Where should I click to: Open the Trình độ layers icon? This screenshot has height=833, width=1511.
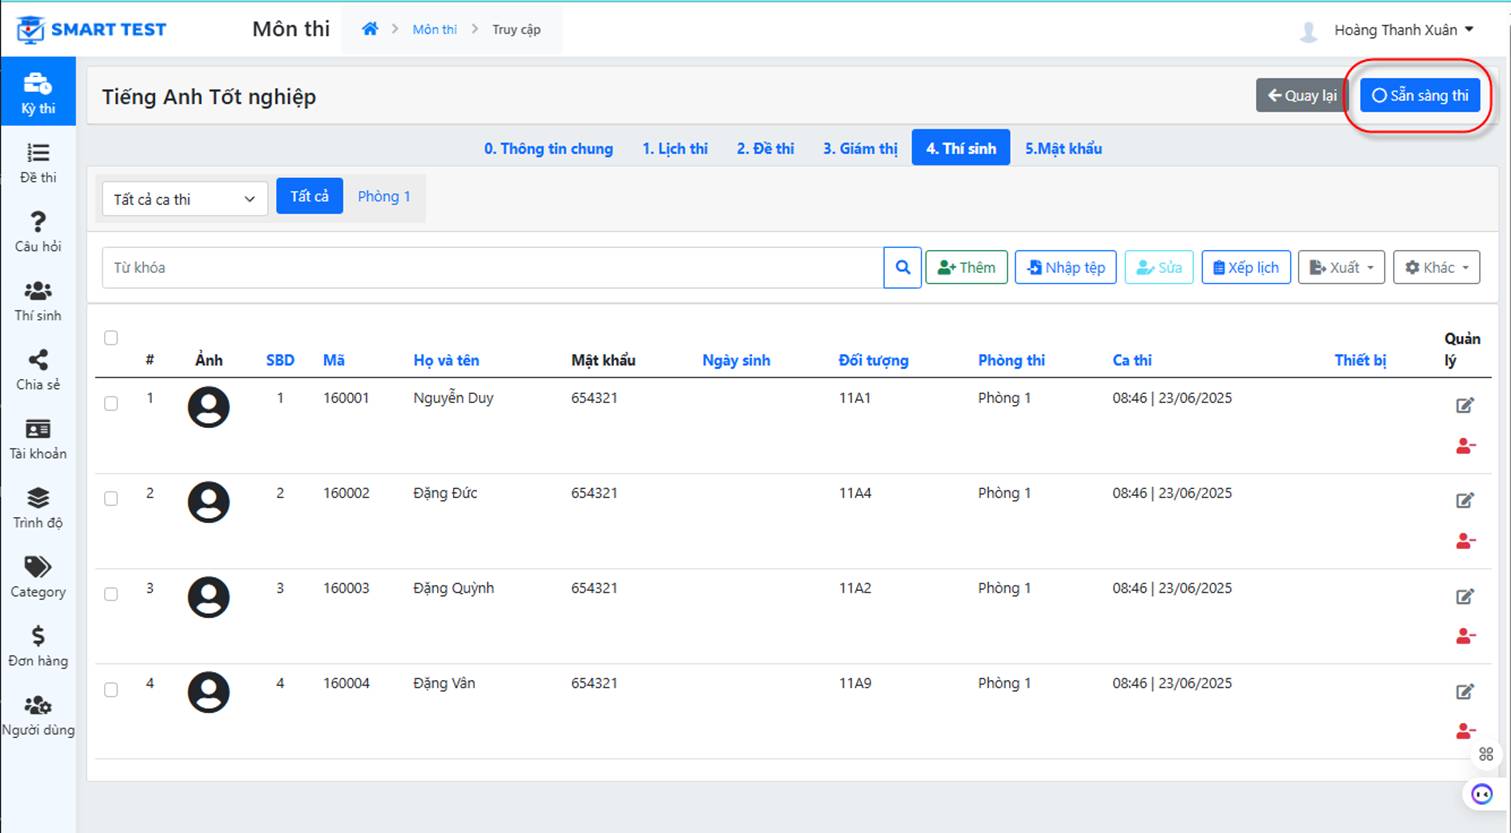click(38, 498)
